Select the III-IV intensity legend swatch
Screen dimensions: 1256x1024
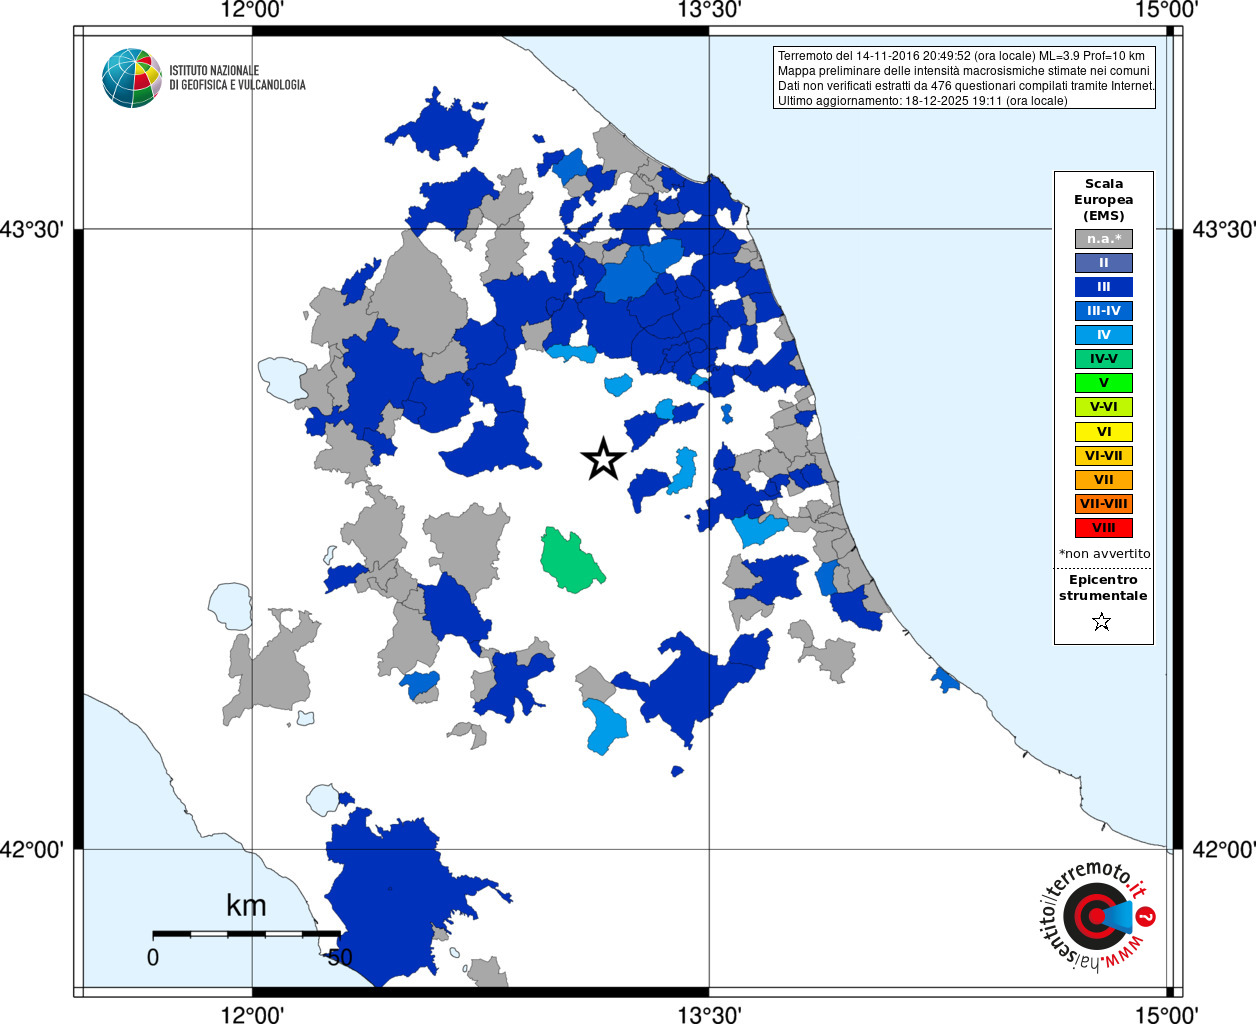pos(1104,311)
